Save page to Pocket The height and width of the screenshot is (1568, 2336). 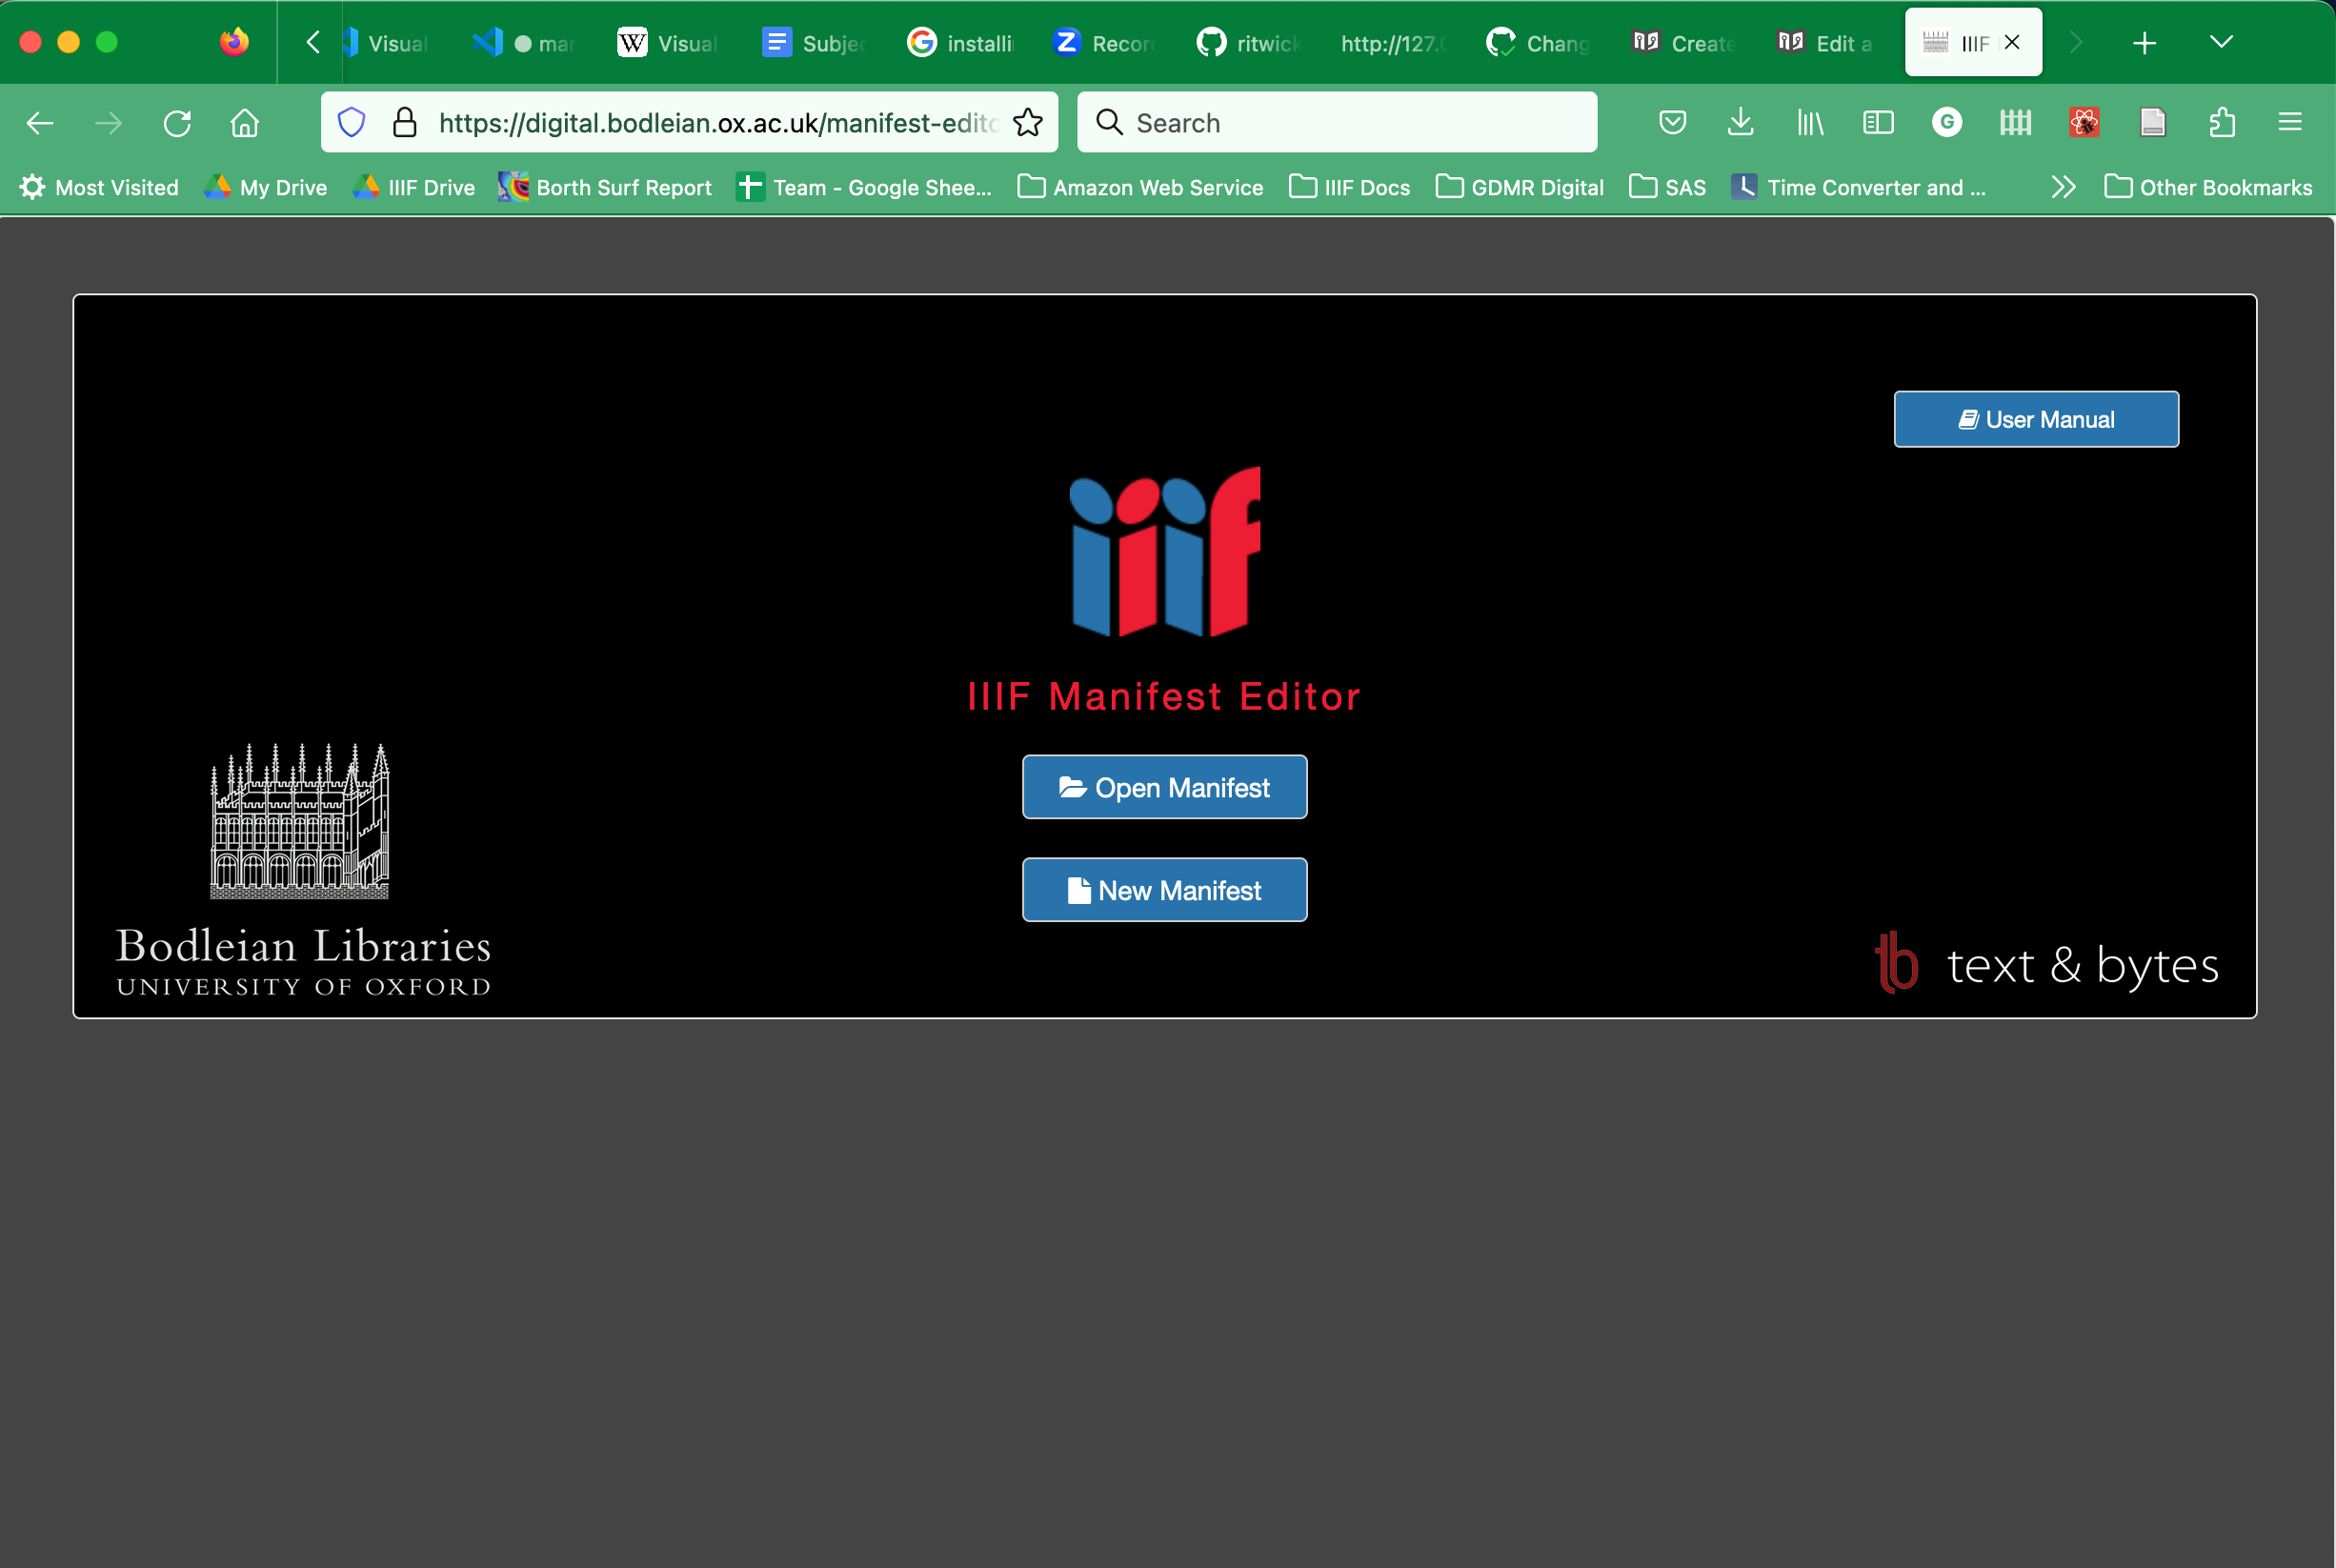pyautogui.click(x=1673, y=123)
